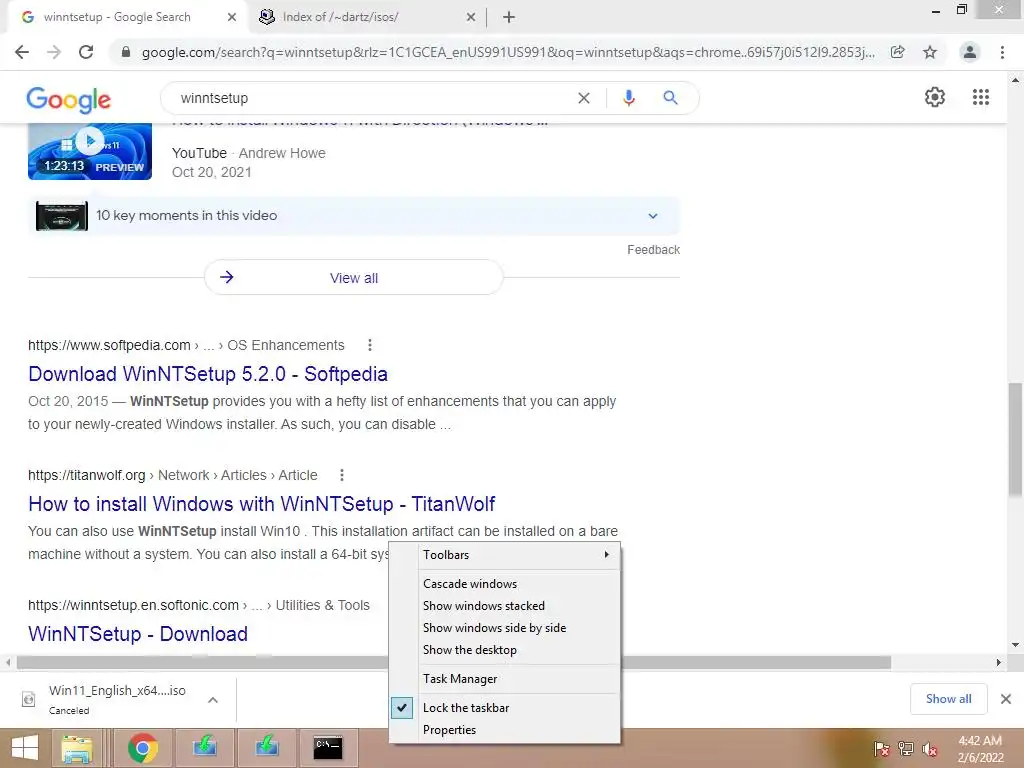The height and width of the screenshot is (768, 1024).
Task: Click scroll up arrow on vertical scrollbar
Action: [1015, 80]
